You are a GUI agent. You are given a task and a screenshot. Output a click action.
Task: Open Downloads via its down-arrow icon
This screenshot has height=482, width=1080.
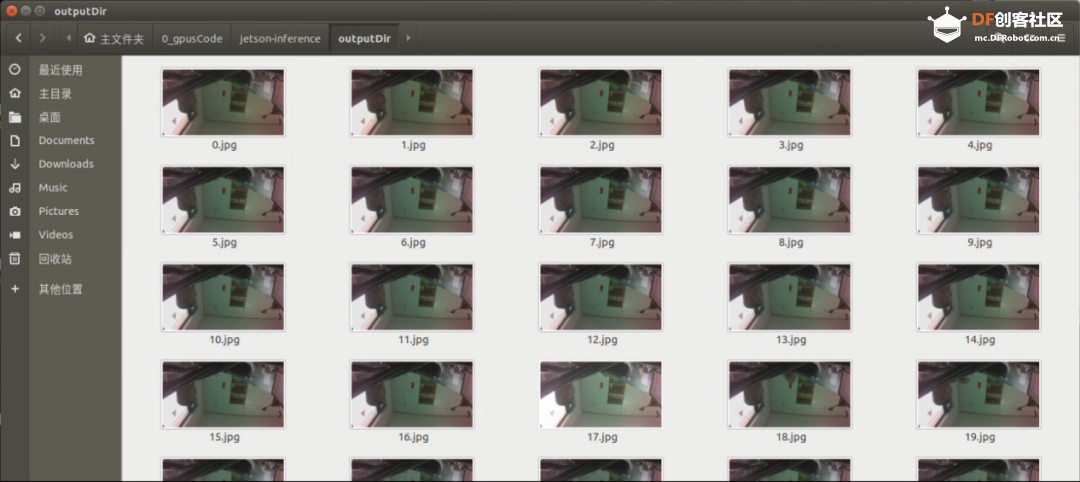click(15, 164)
